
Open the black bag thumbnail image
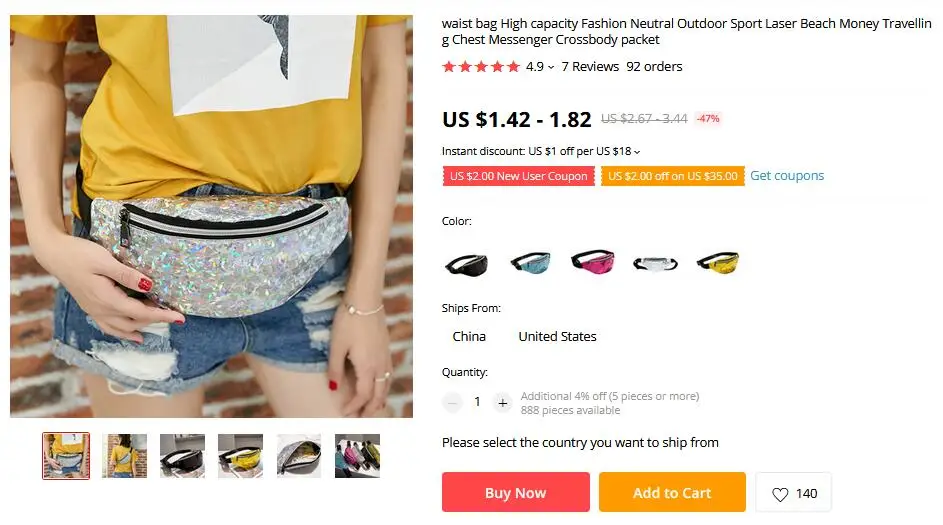pyautogui.click(x=182, y=456)
